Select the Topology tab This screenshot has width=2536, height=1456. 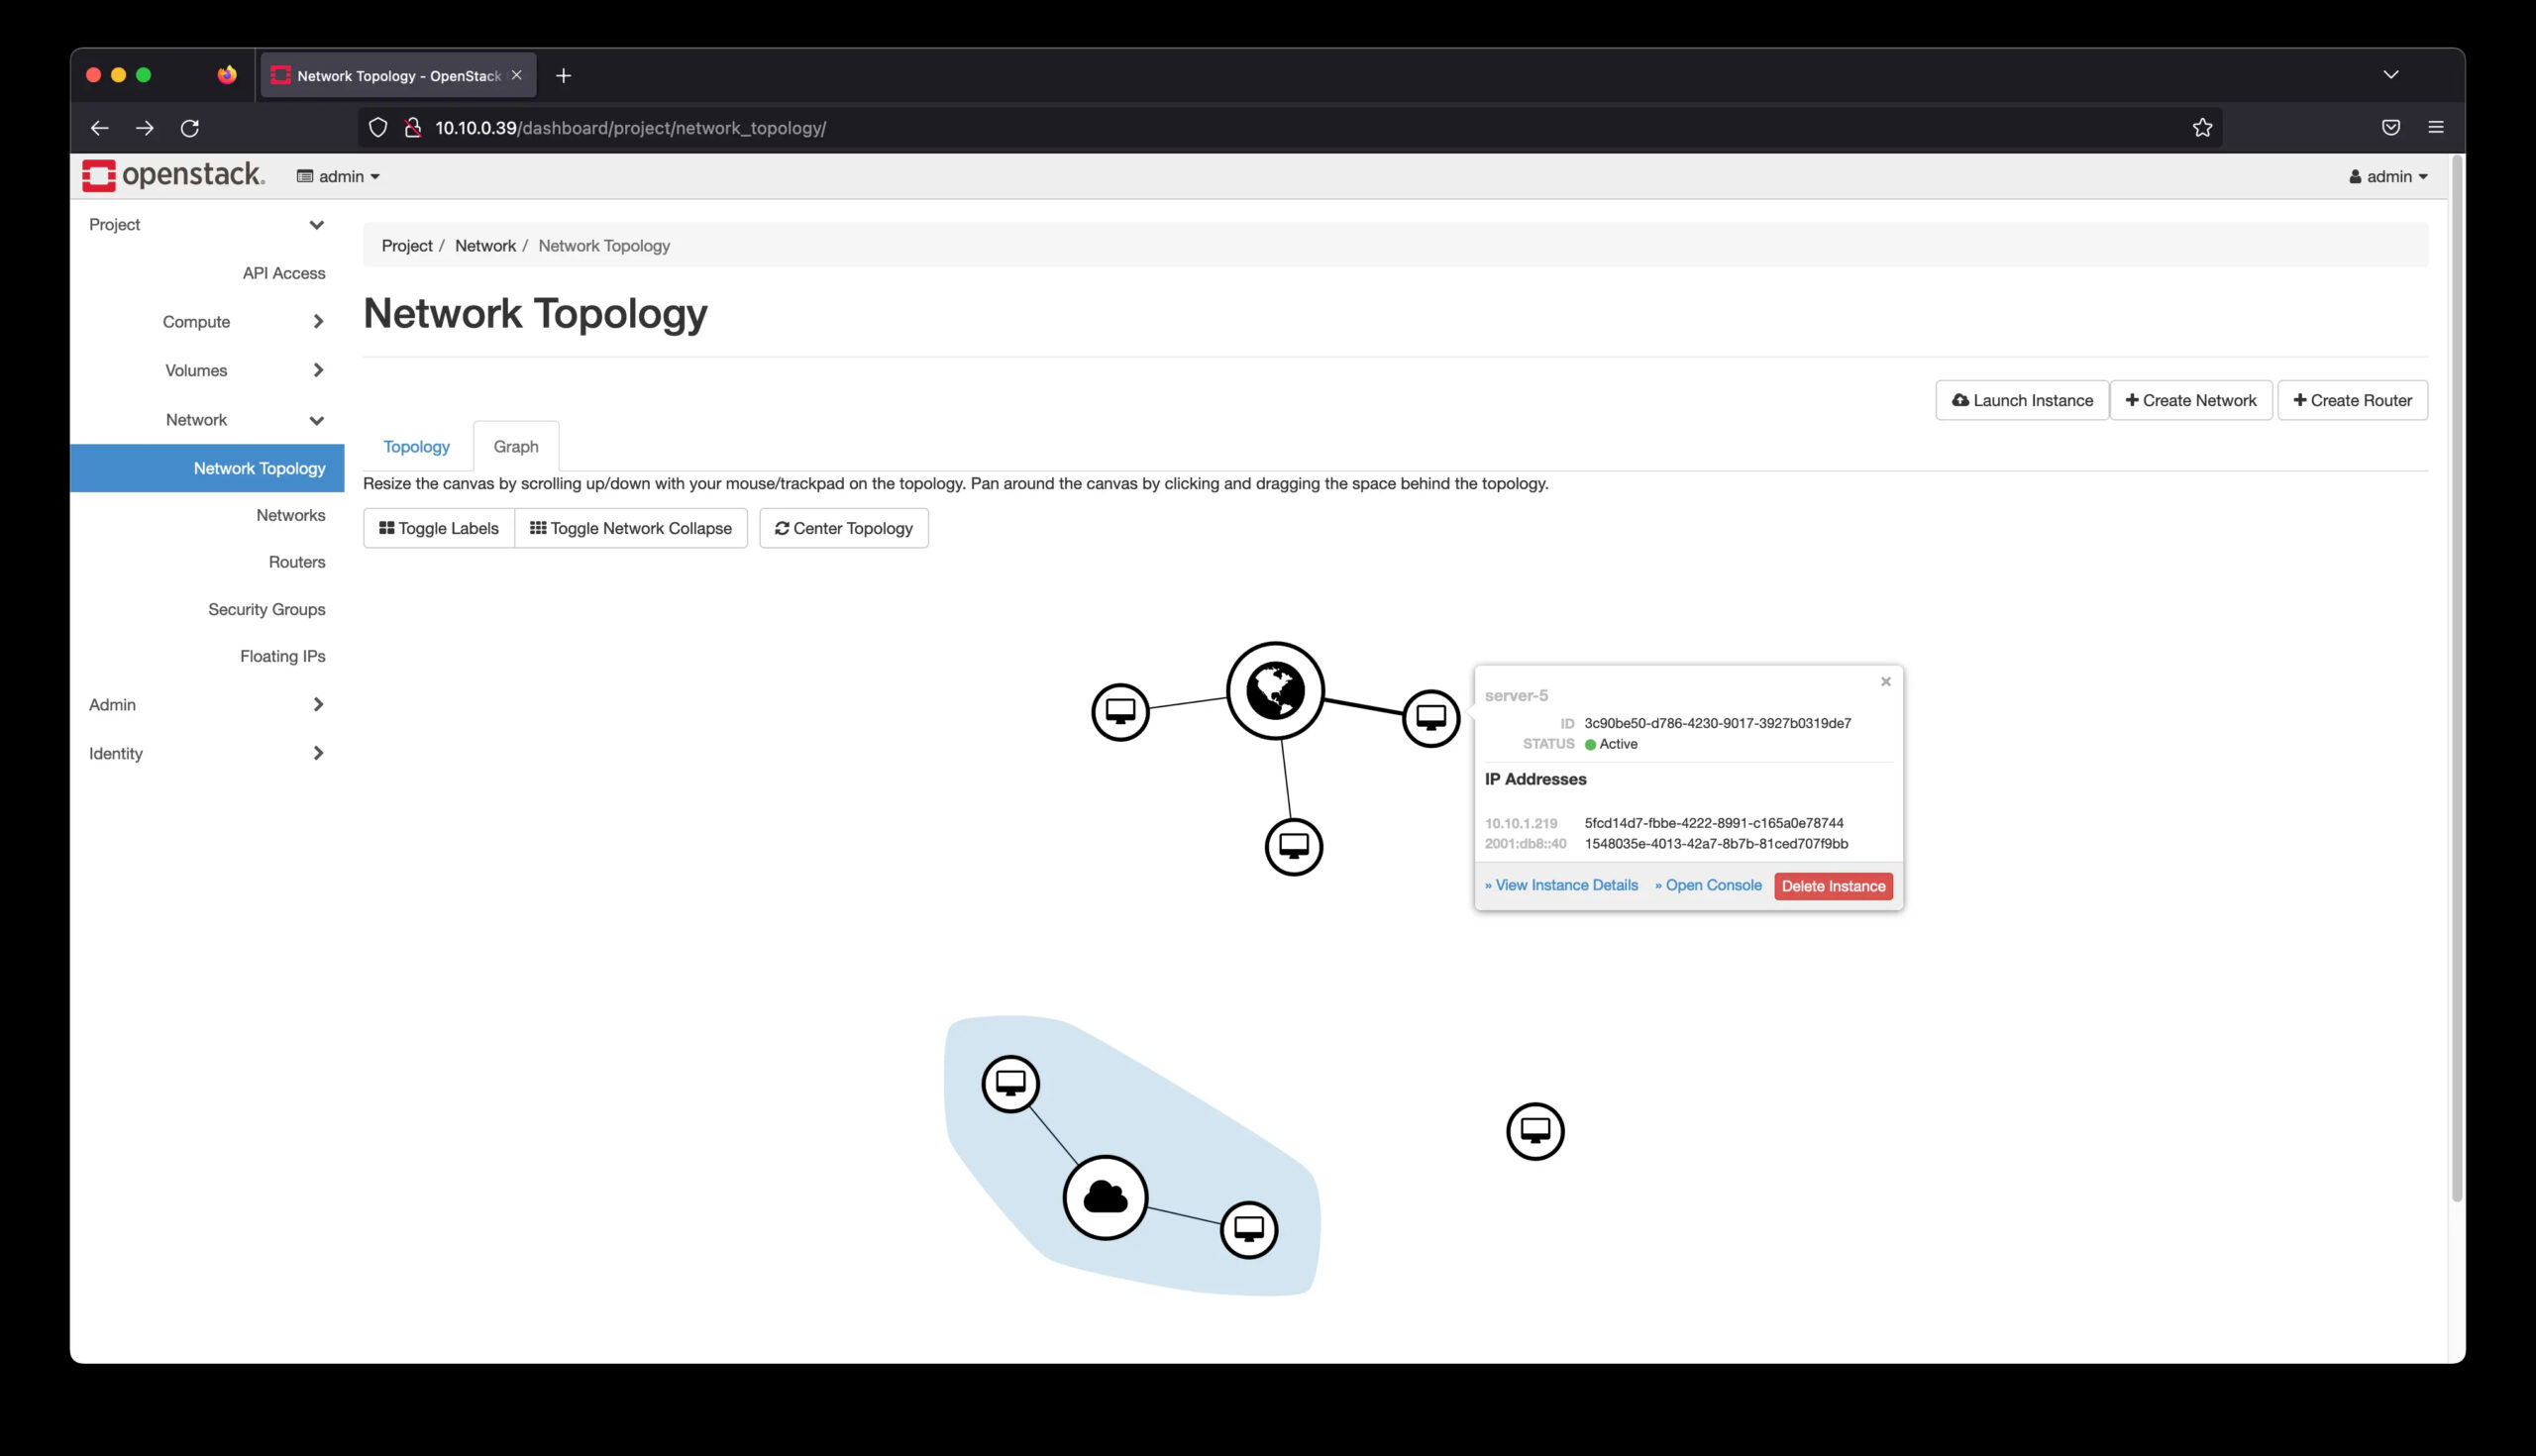(x=416, y=446)
